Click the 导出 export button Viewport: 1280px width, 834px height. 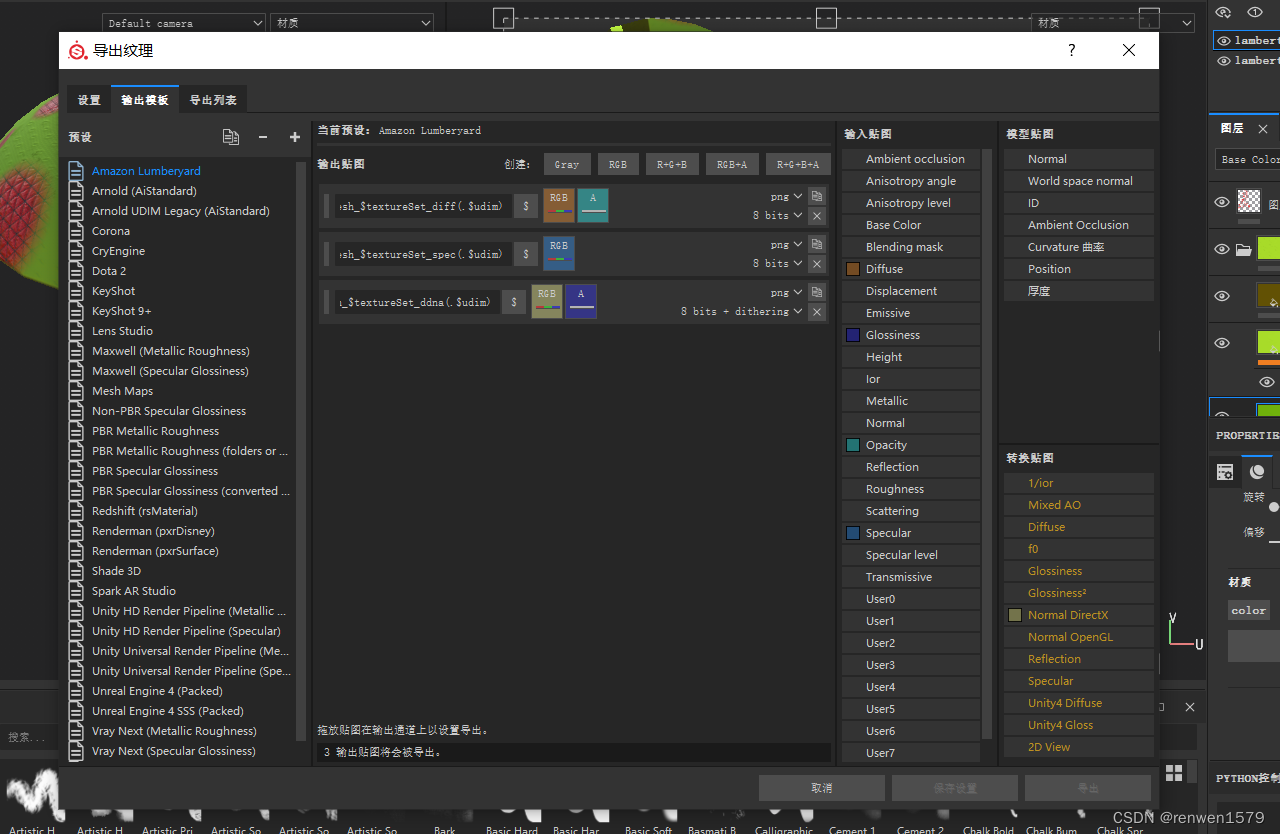click(1088, 788)
